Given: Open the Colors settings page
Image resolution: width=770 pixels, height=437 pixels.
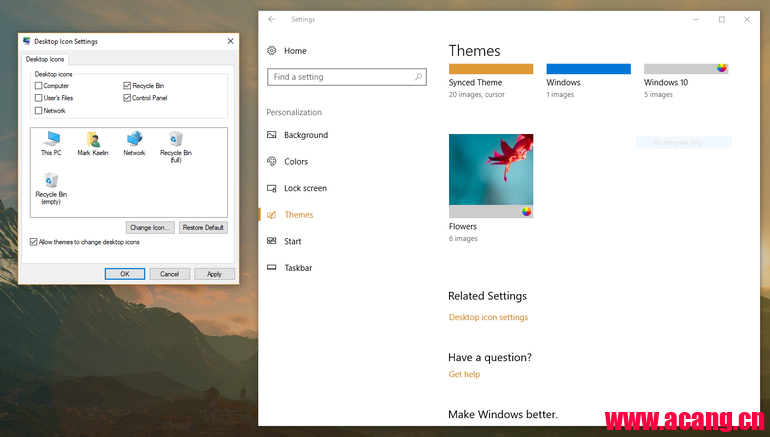Looking at the screenshot, I should click(x=296, y=162).
